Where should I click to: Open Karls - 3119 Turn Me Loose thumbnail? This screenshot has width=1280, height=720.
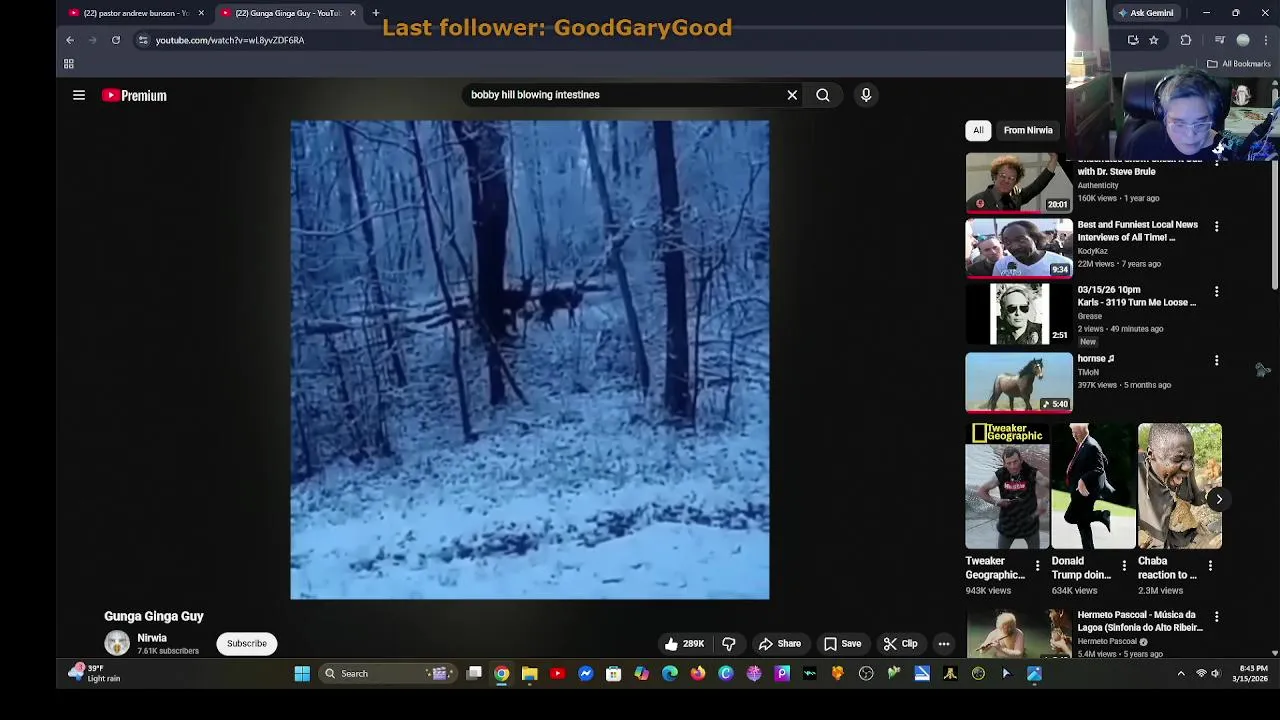click(x=1018, y=313)
